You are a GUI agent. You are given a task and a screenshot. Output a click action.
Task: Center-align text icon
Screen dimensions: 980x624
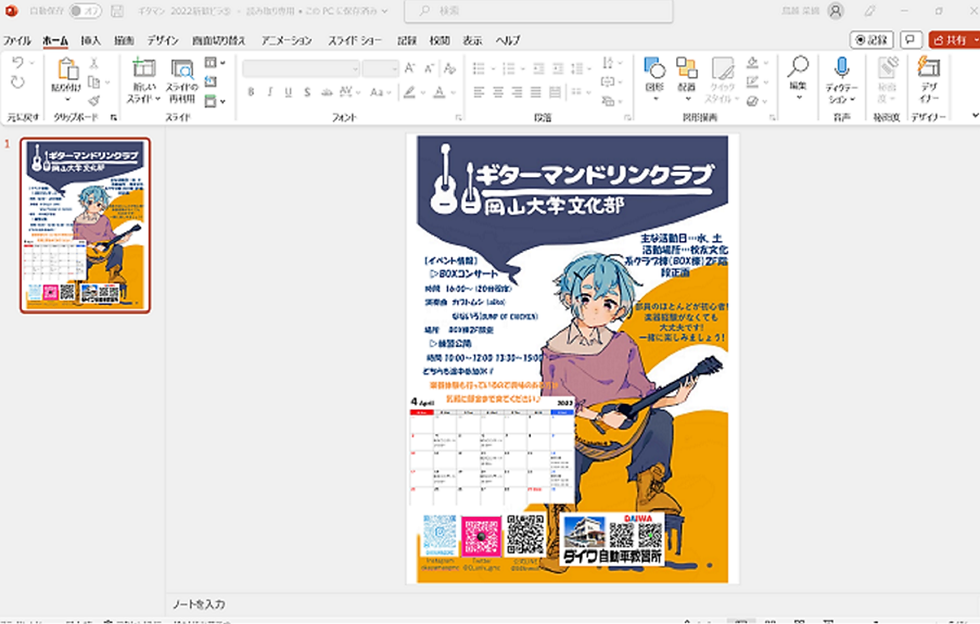coord(498,93)
